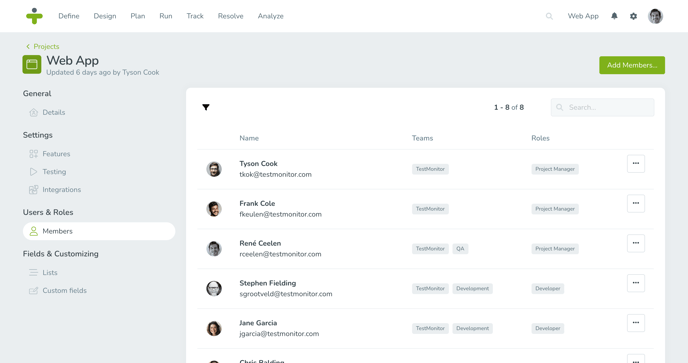Image resolution: width=688 pixels, height=363 pixels.
Task: Click email fkeulen@testmonitor.com
Action: click(x=280, y=214)
